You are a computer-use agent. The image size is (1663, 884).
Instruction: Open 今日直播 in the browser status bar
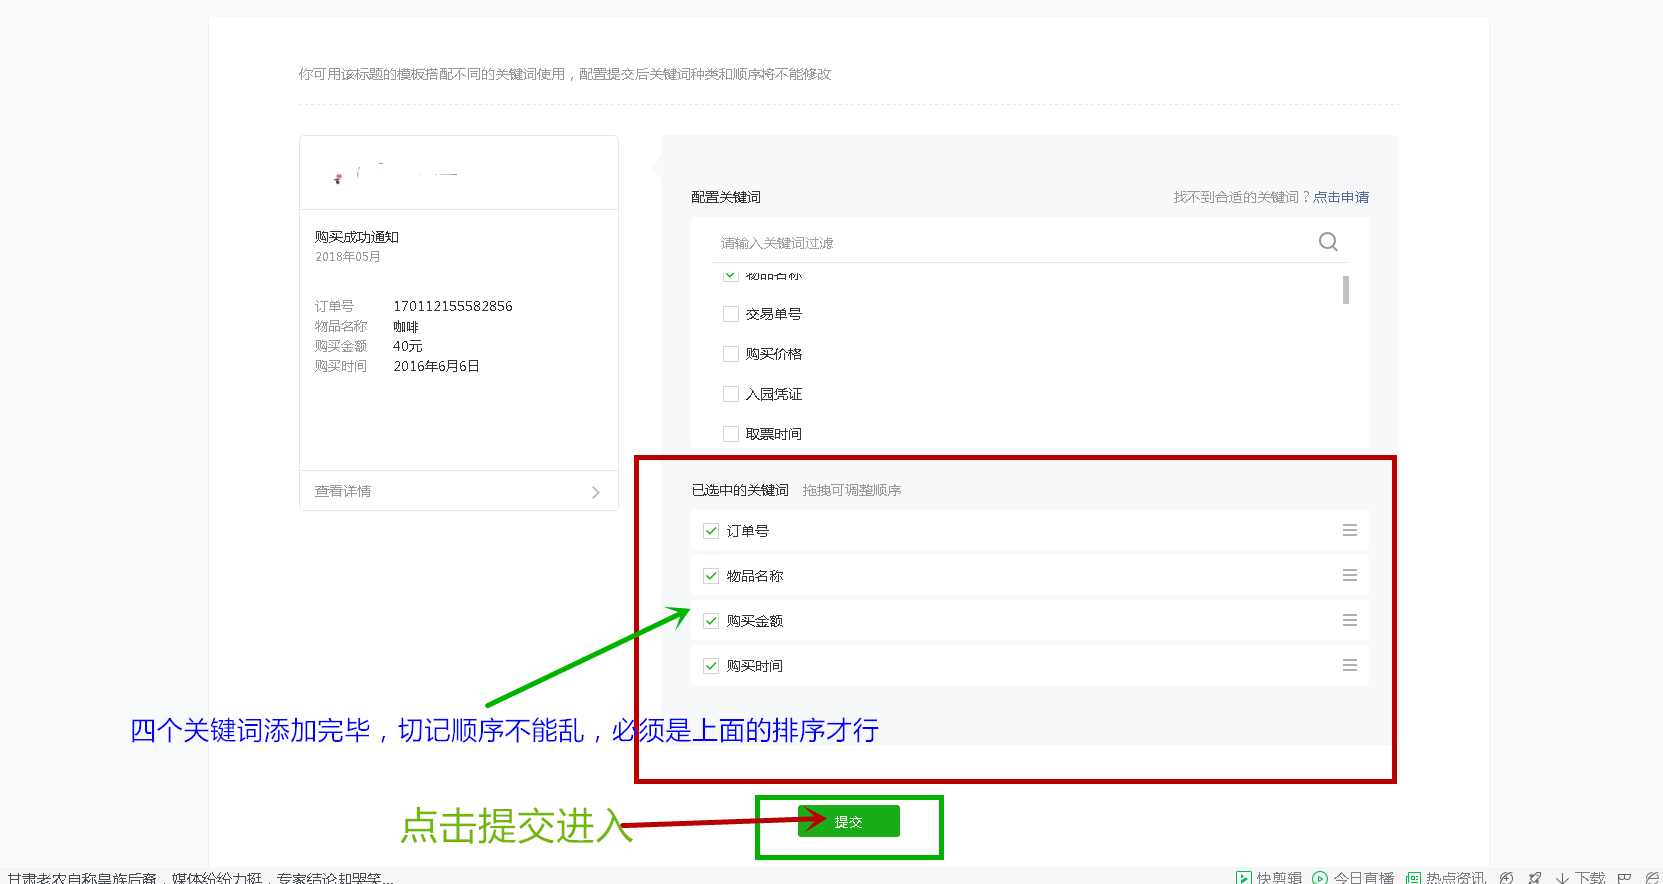[x=1353, y=877]
